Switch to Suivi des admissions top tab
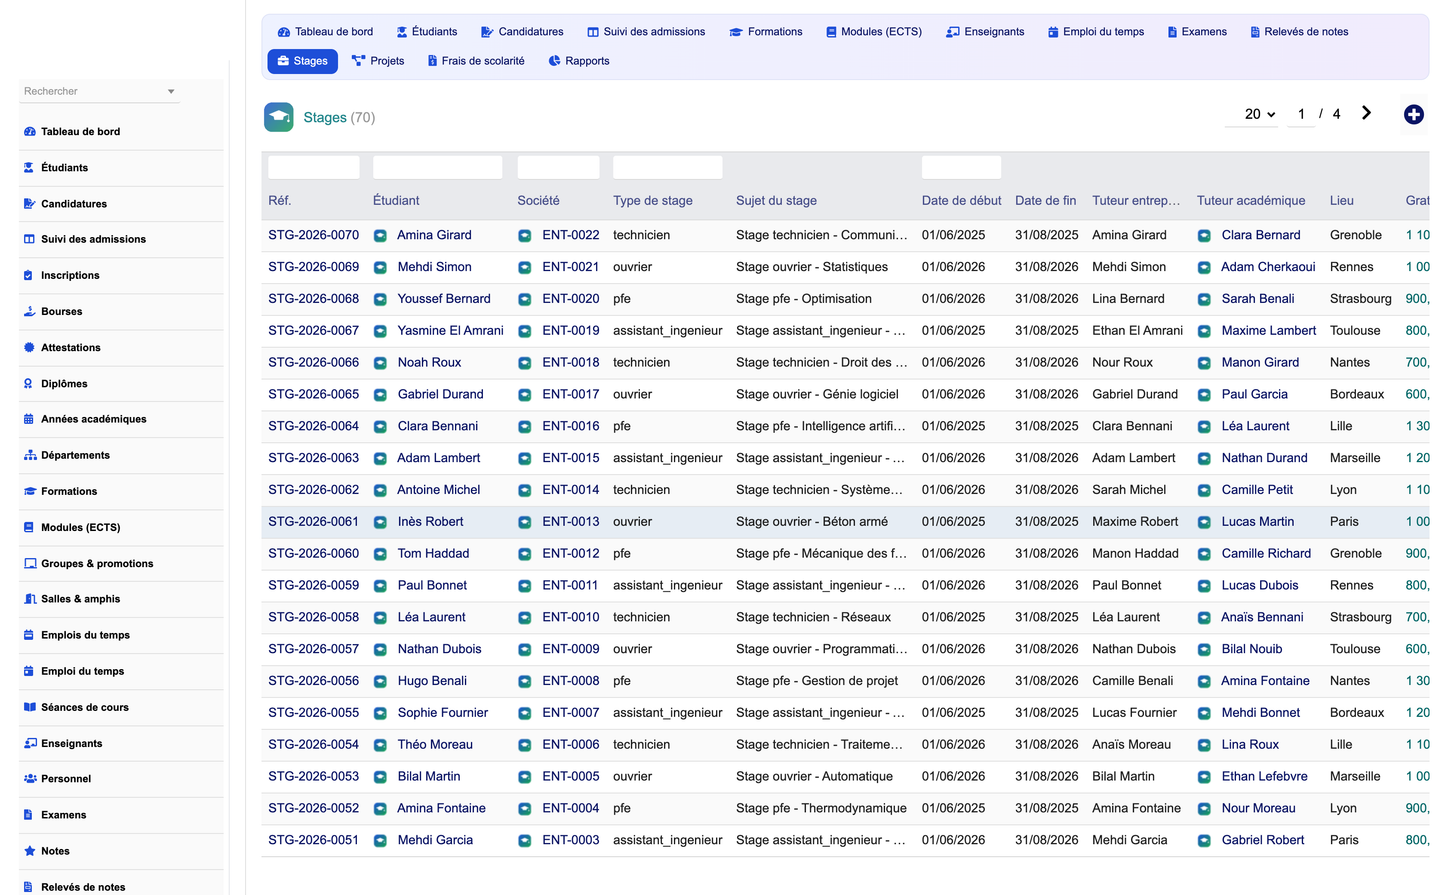 coord(646,32)
